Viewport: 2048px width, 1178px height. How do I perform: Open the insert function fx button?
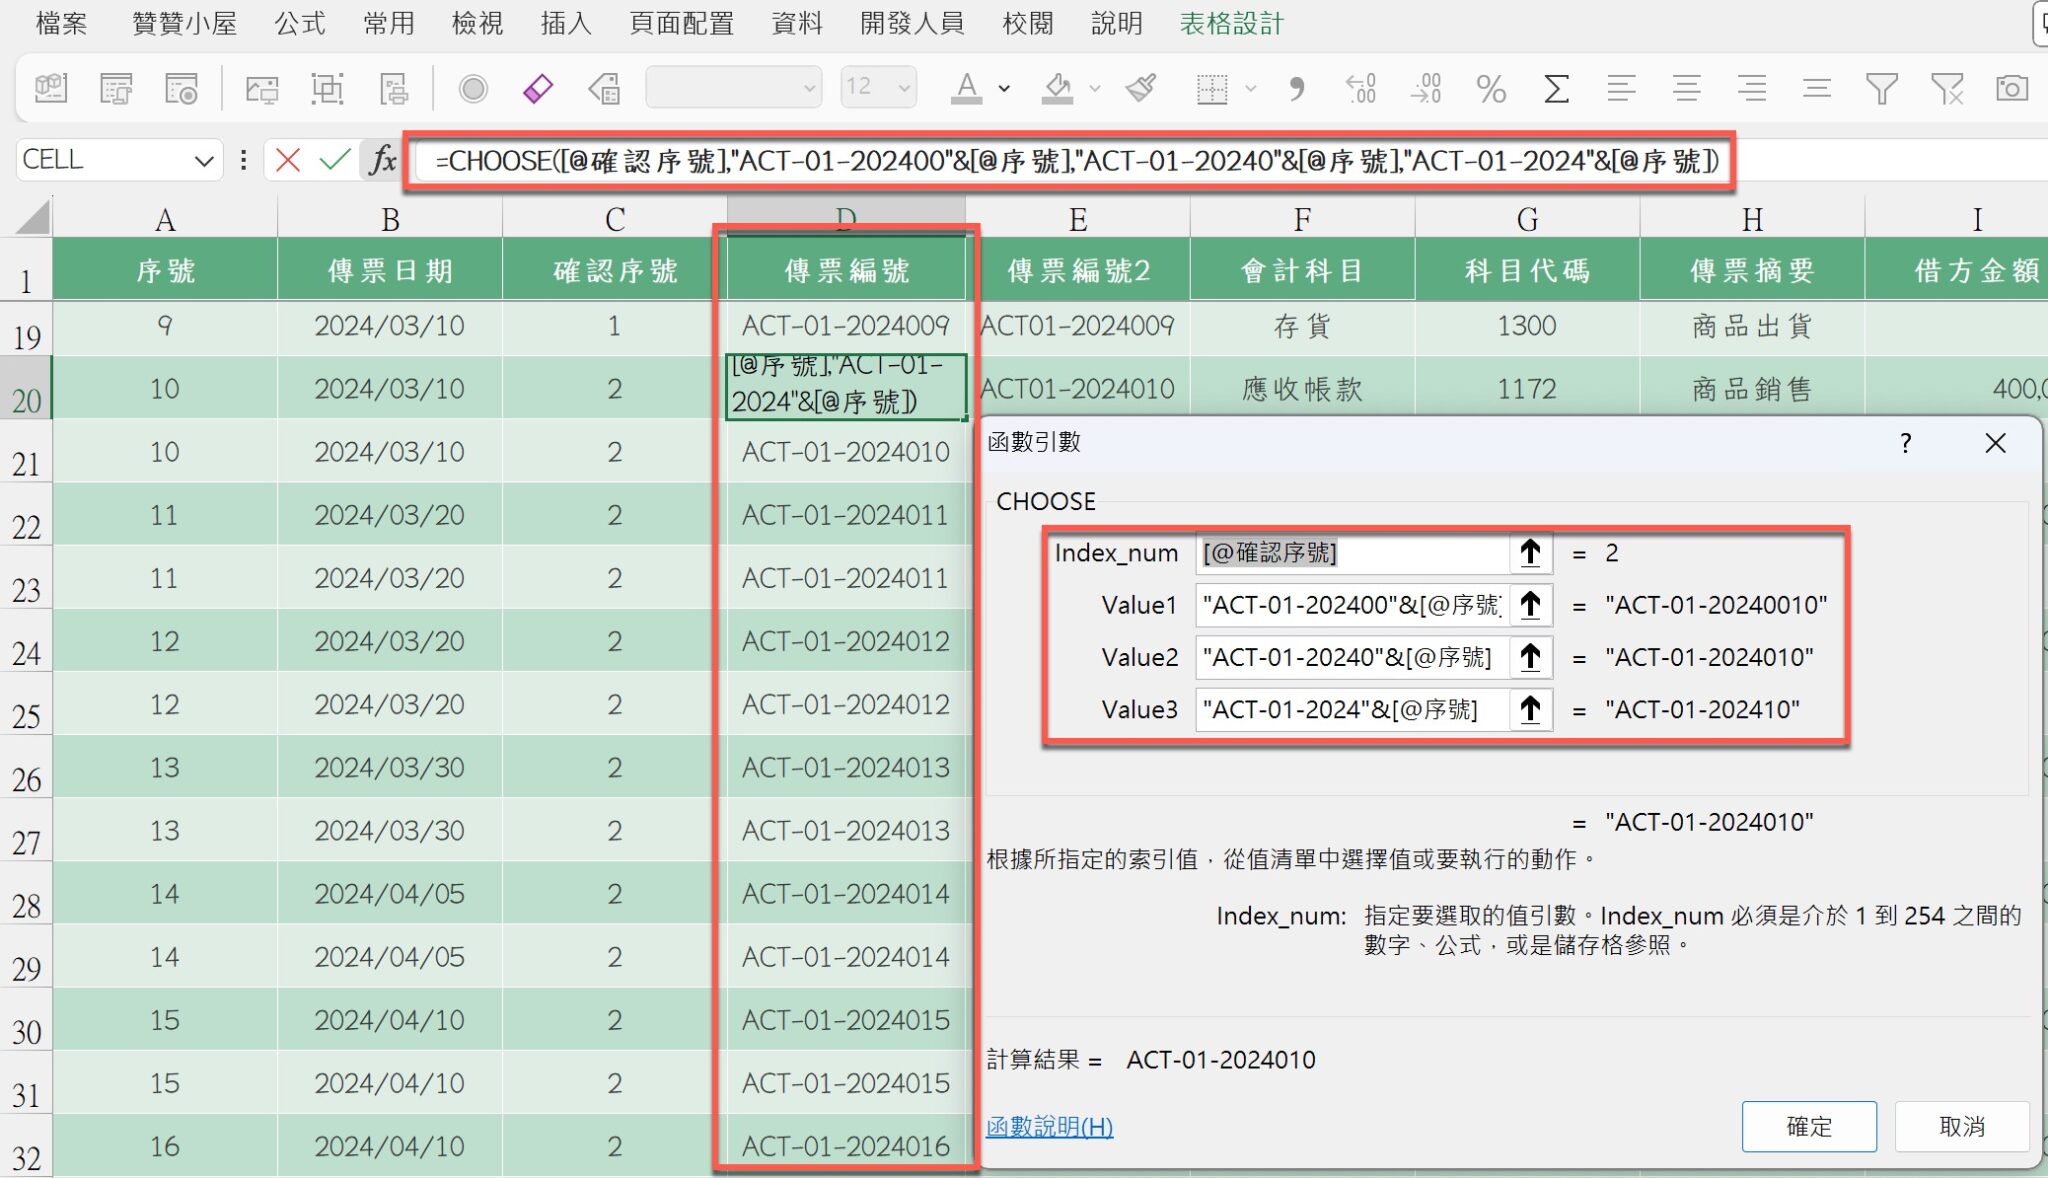[382, 160]
